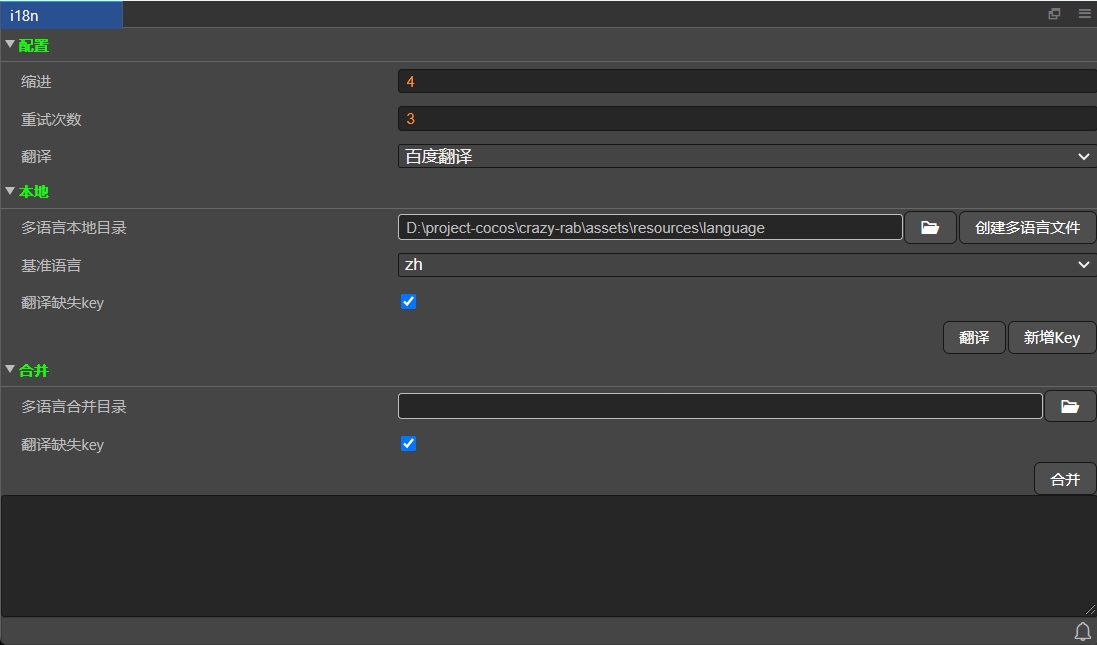Click the 缩进 value input field
The height and width of the screenshot is (645, 1097).
coord(746,82)
